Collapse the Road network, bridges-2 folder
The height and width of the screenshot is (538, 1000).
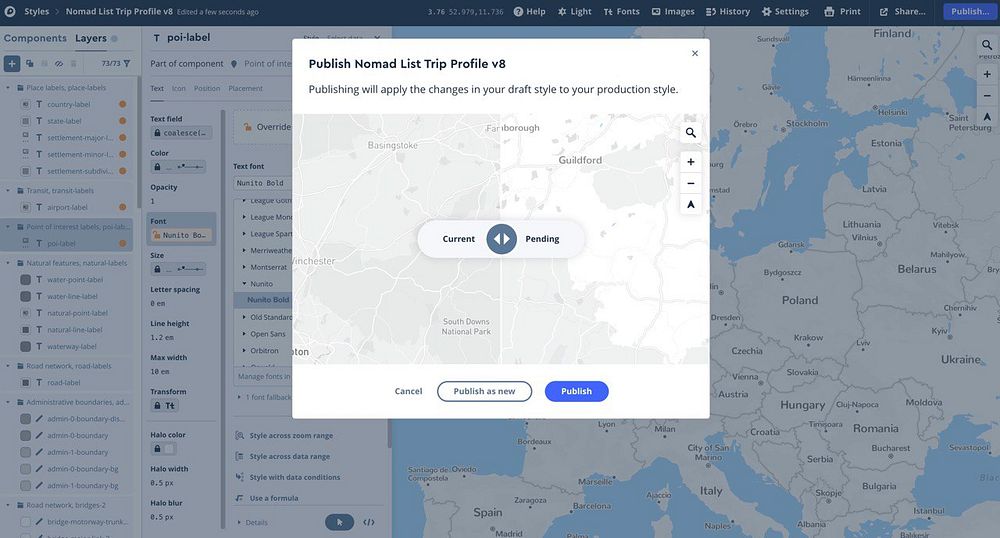coord(8,505)
